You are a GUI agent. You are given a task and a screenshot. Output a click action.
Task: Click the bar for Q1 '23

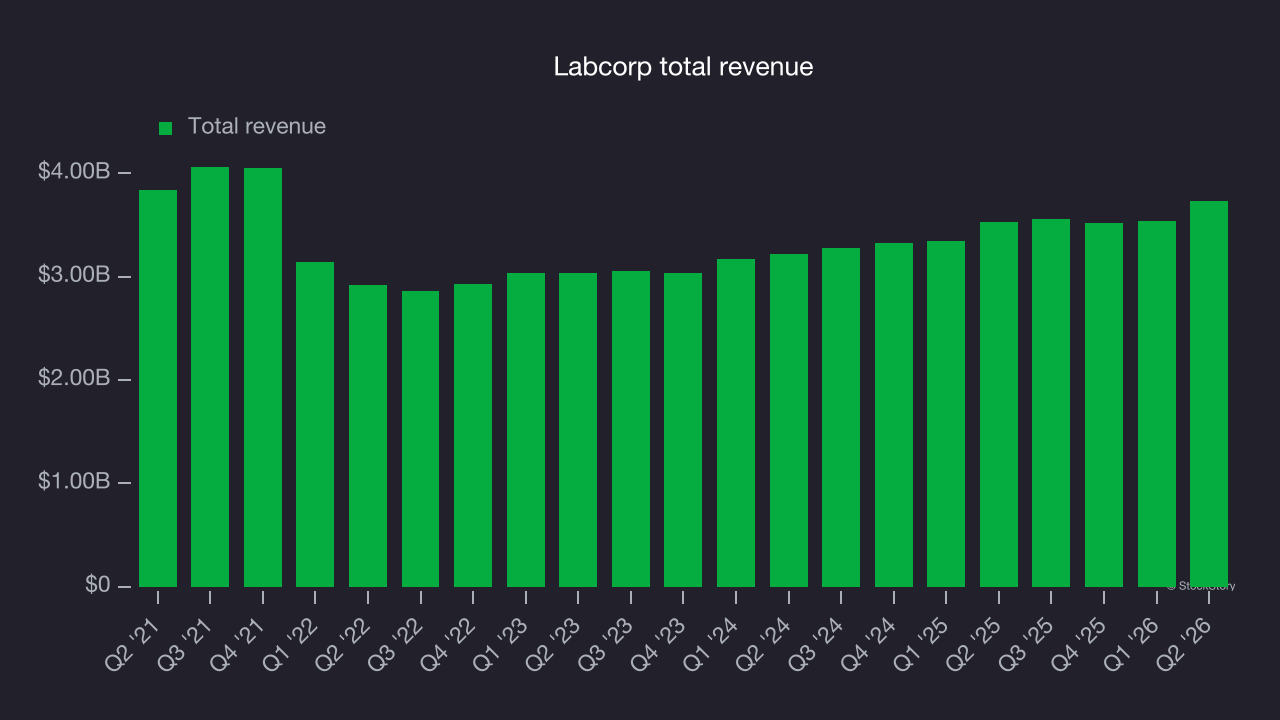tap(526, 430)
